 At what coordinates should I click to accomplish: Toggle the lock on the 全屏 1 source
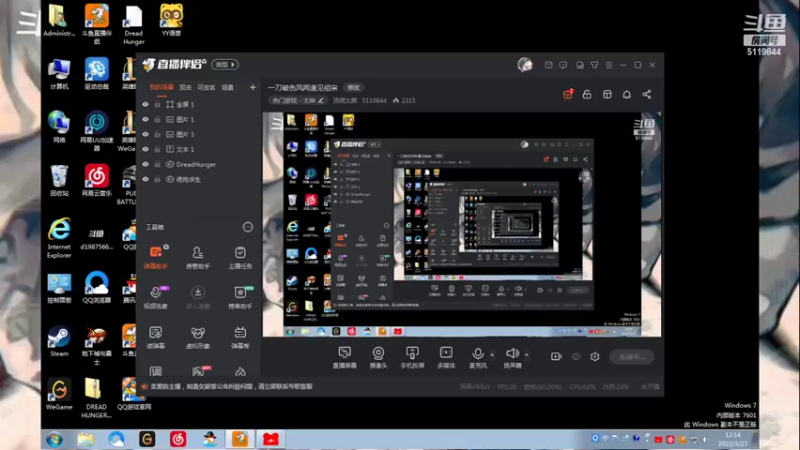[158, 104]
